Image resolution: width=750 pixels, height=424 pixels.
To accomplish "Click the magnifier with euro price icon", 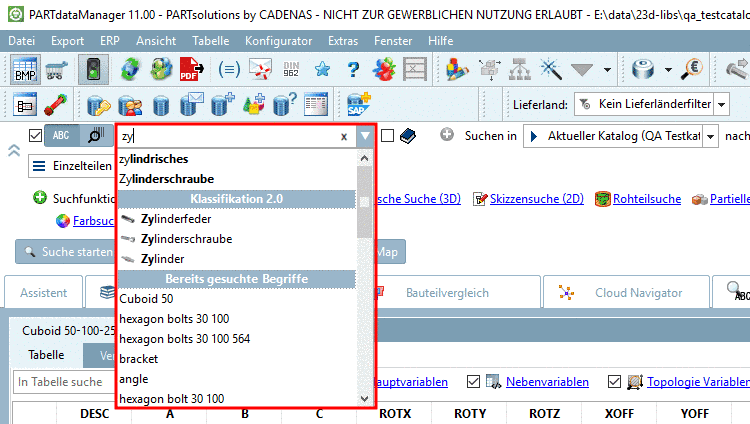I will (x=692, y=70).
